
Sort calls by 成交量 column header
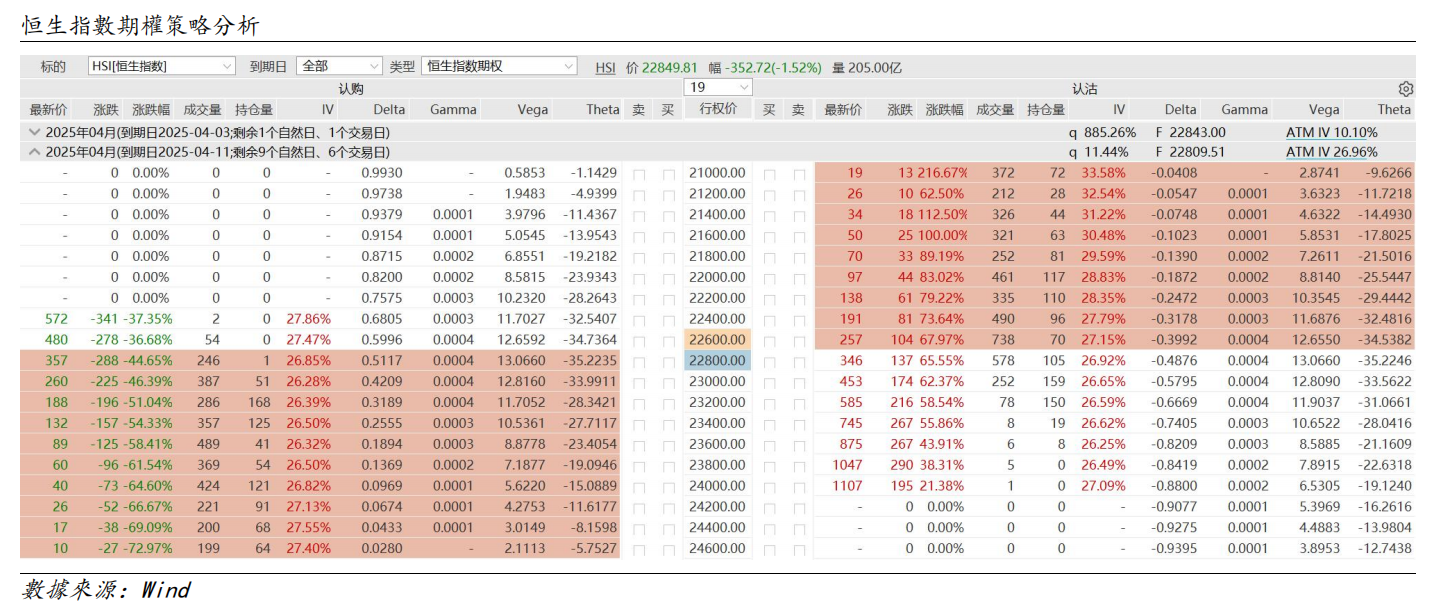tap(201, 110)
